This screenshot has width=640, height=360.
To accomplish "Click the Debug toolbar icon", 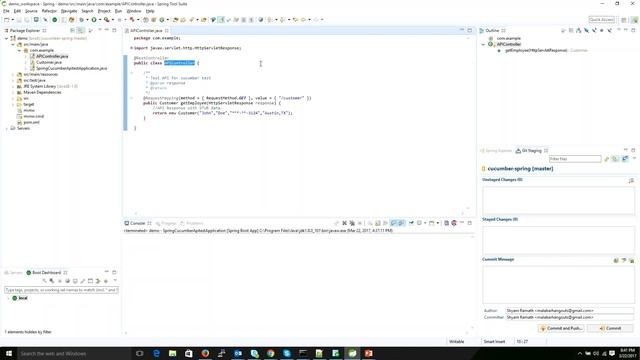I will 82,20.
